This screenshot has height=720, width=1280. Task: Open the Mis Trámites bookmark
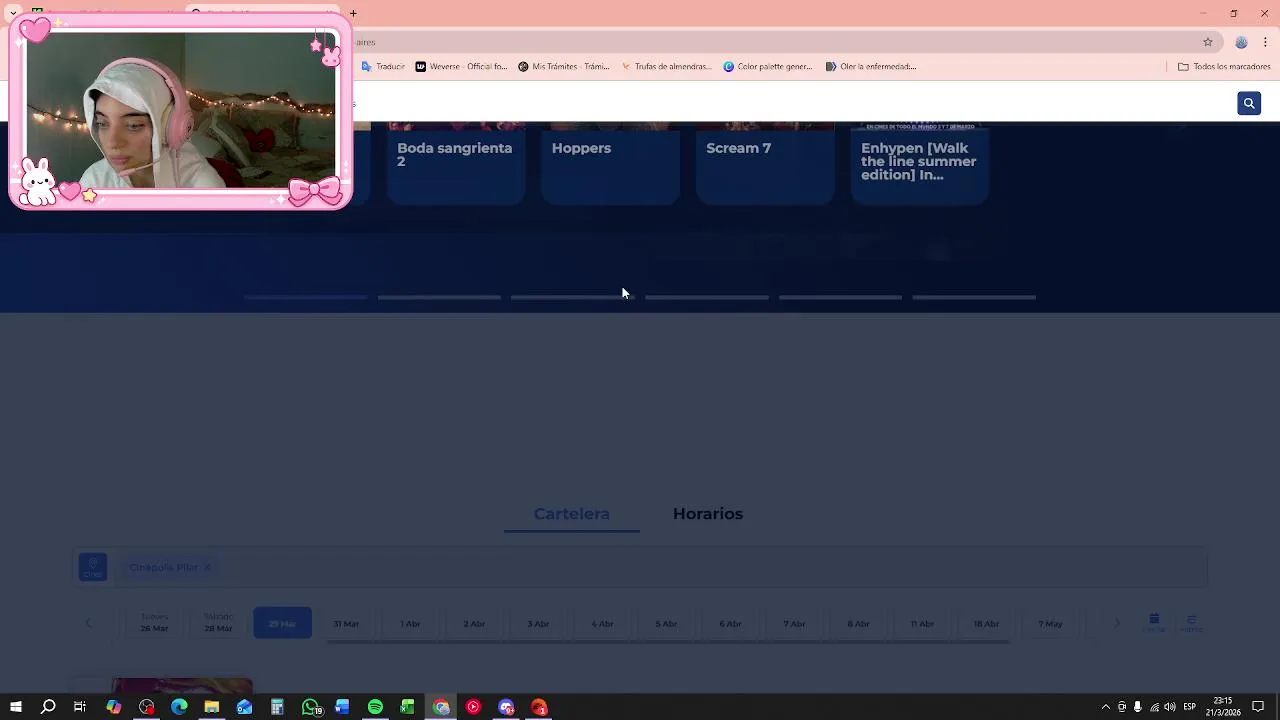click(564, 67)
